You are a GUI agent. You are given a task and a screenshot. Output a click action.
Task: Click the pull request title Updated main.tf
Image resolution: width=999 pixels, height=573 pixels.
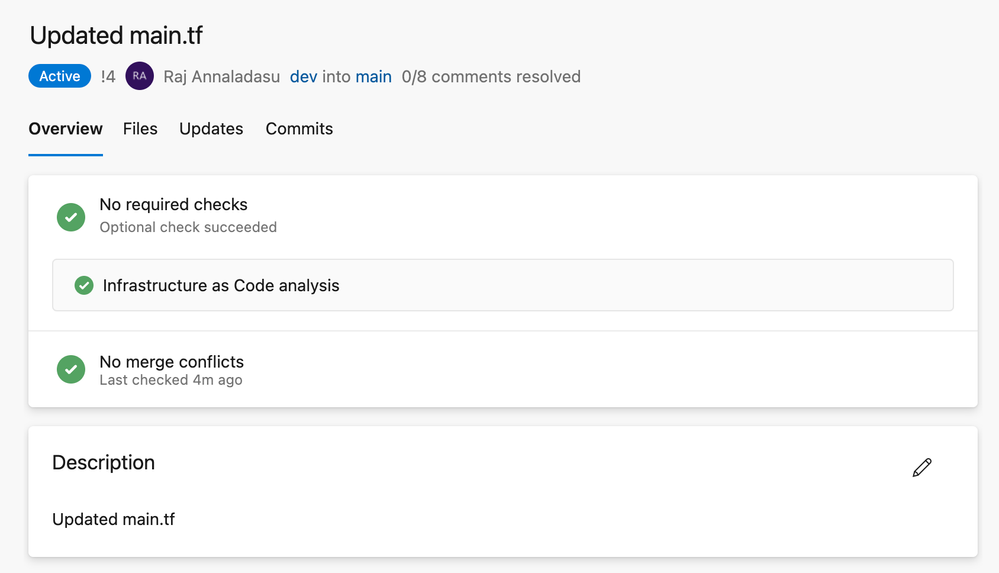pyautogui.click(x=116, y=36)
